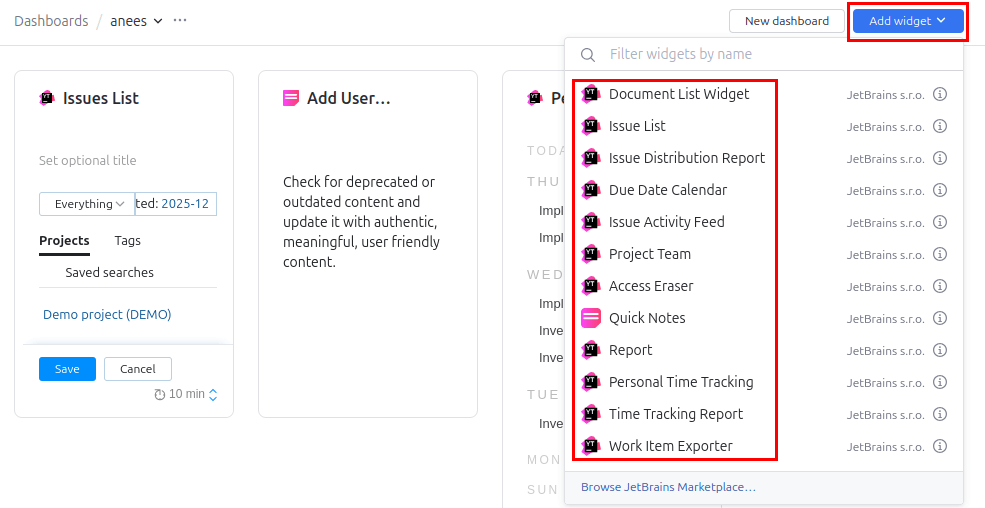Open the Add widget dropdown
This screenshot has width=985, height=508.
(907, 21)
